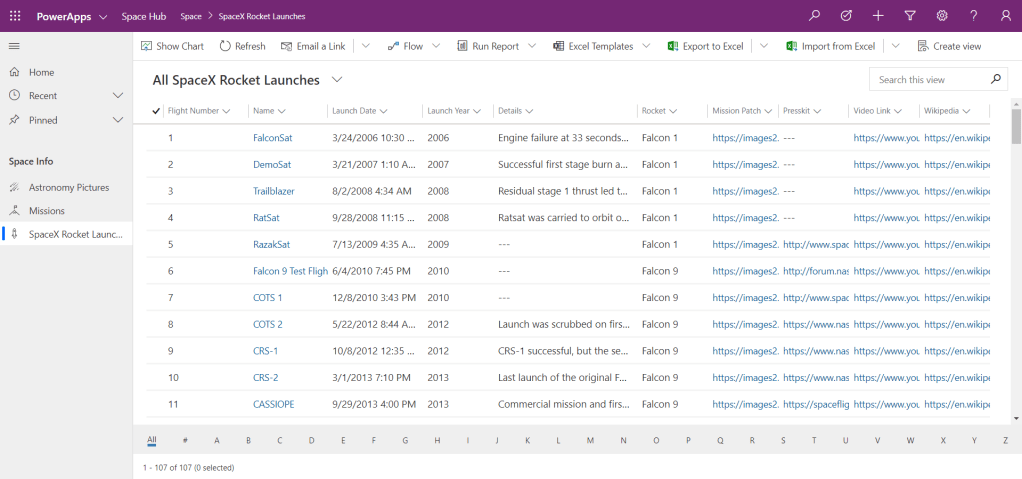The height and width of the screenshot is (479, 1022).
Task: Open the FalconSat launch record link
Action: pyautogui.click(x=272, y=139)
